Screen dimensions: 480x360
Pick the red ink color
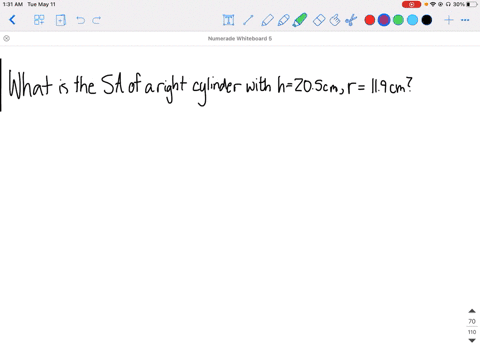click(x=370, y=20)
